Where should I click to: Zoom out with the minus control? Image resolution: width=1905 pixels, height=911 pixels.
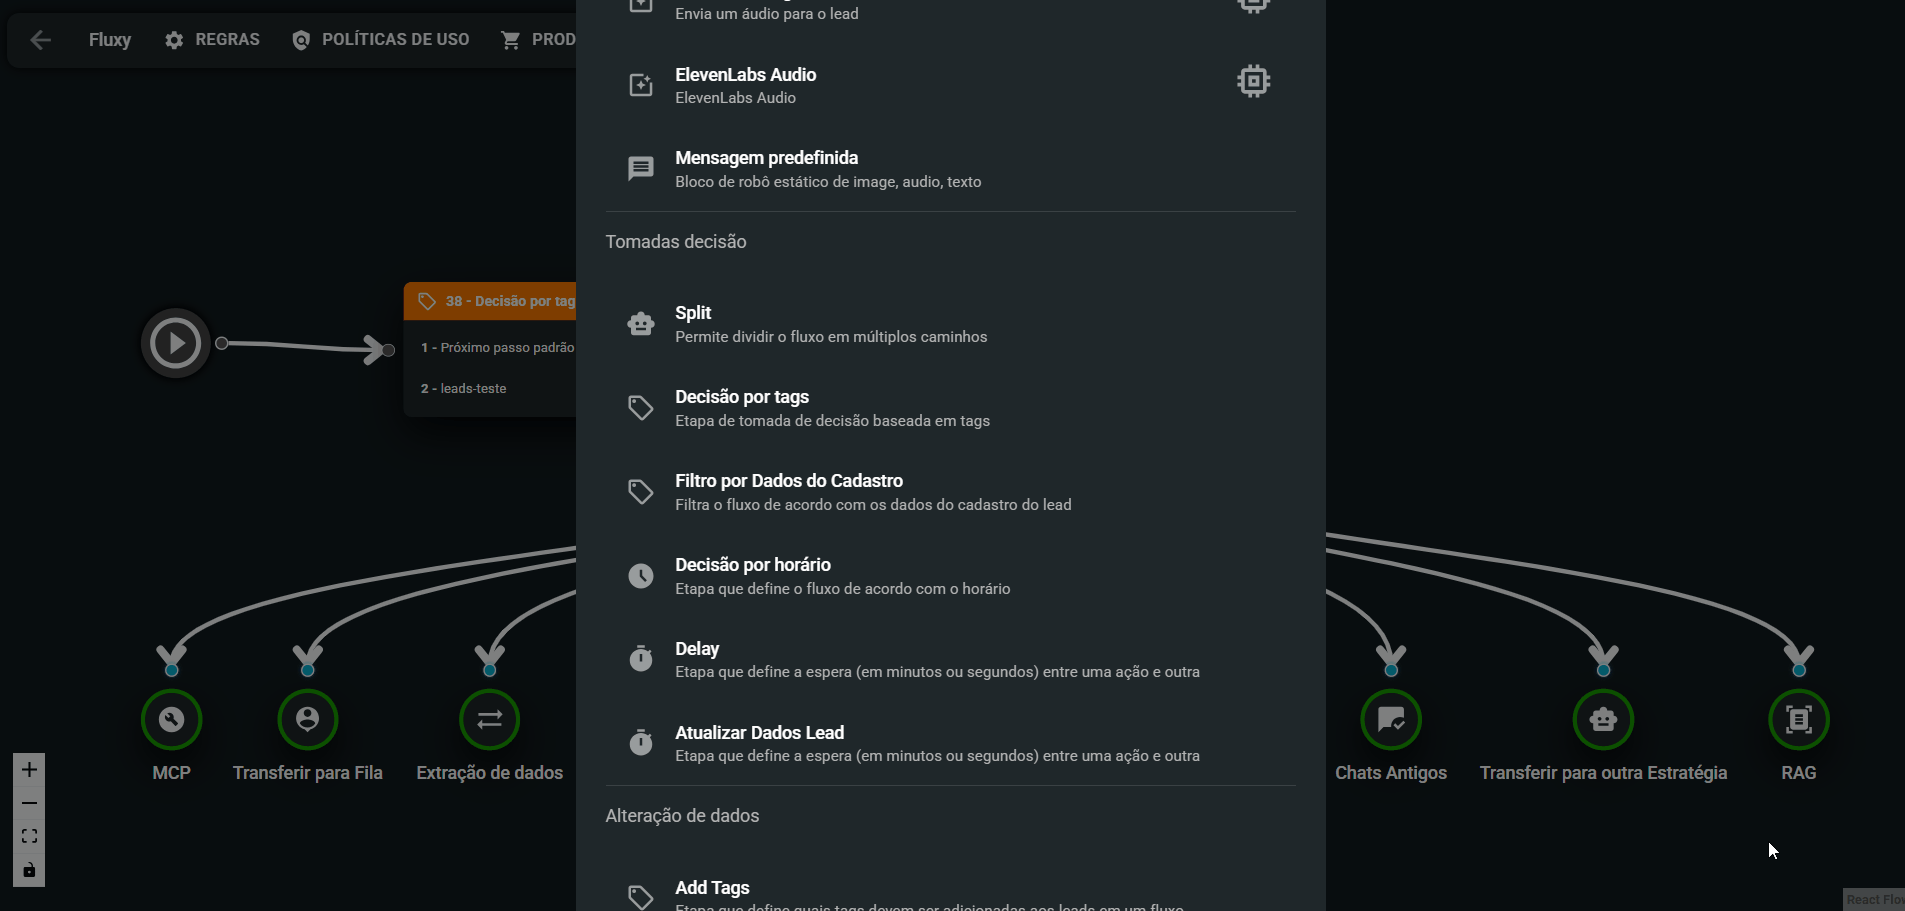29,803
